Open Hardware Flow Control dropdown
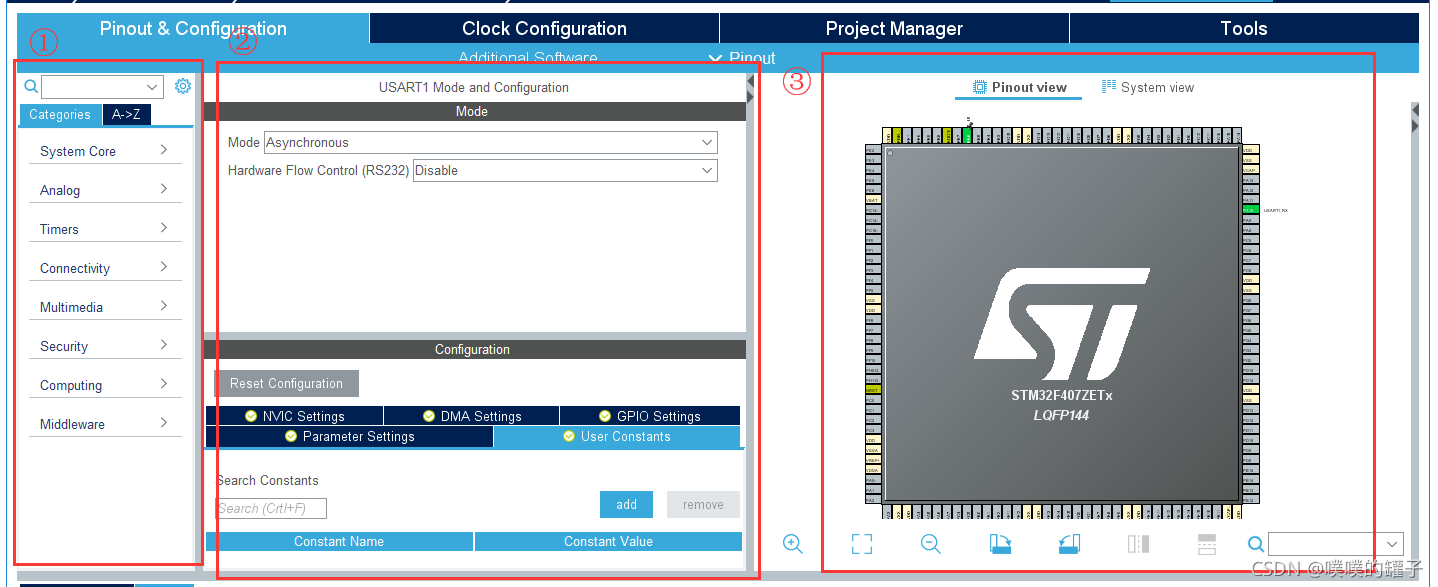 (565, 171)
